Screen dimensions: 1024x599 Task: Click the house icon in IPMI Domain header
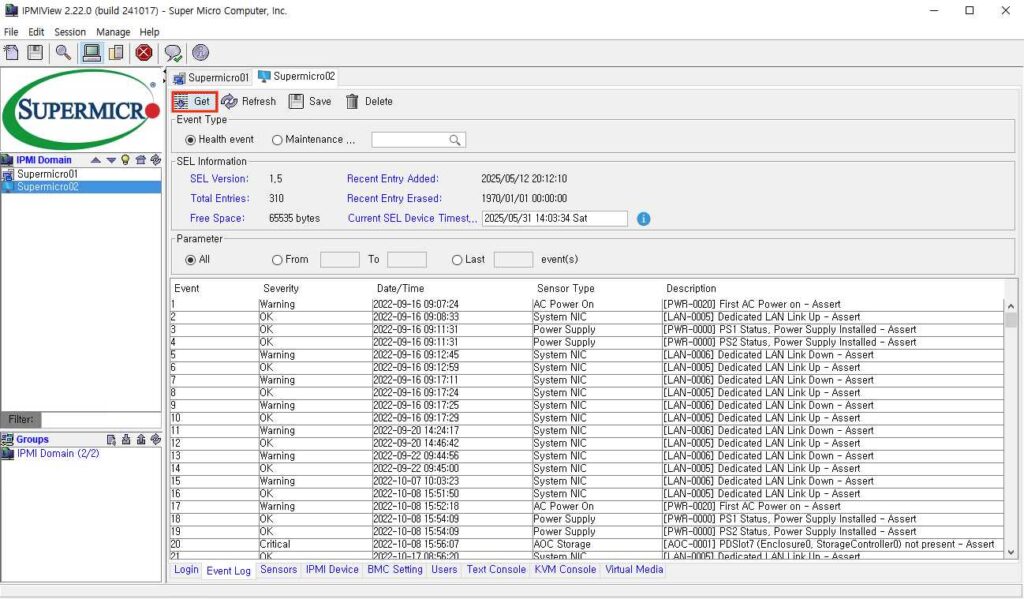pyautogui.click(x=140, y=159)
